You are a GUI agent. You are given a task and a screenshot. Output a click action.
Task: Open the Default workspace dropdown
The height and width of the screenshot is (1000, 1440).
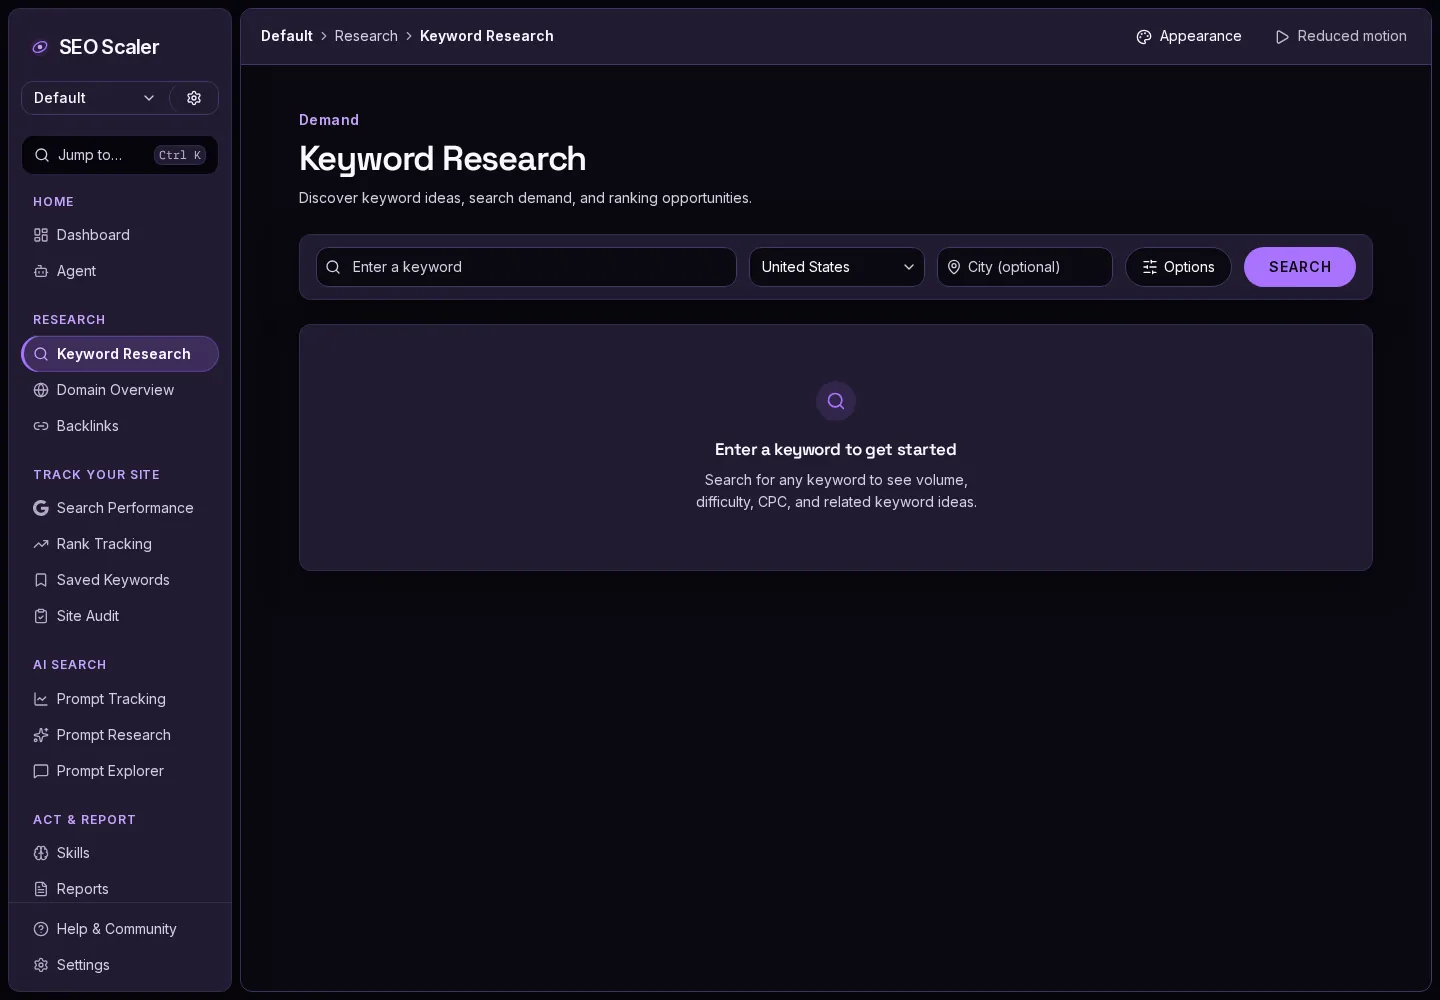pyautogui.click(x=95, y=98)
